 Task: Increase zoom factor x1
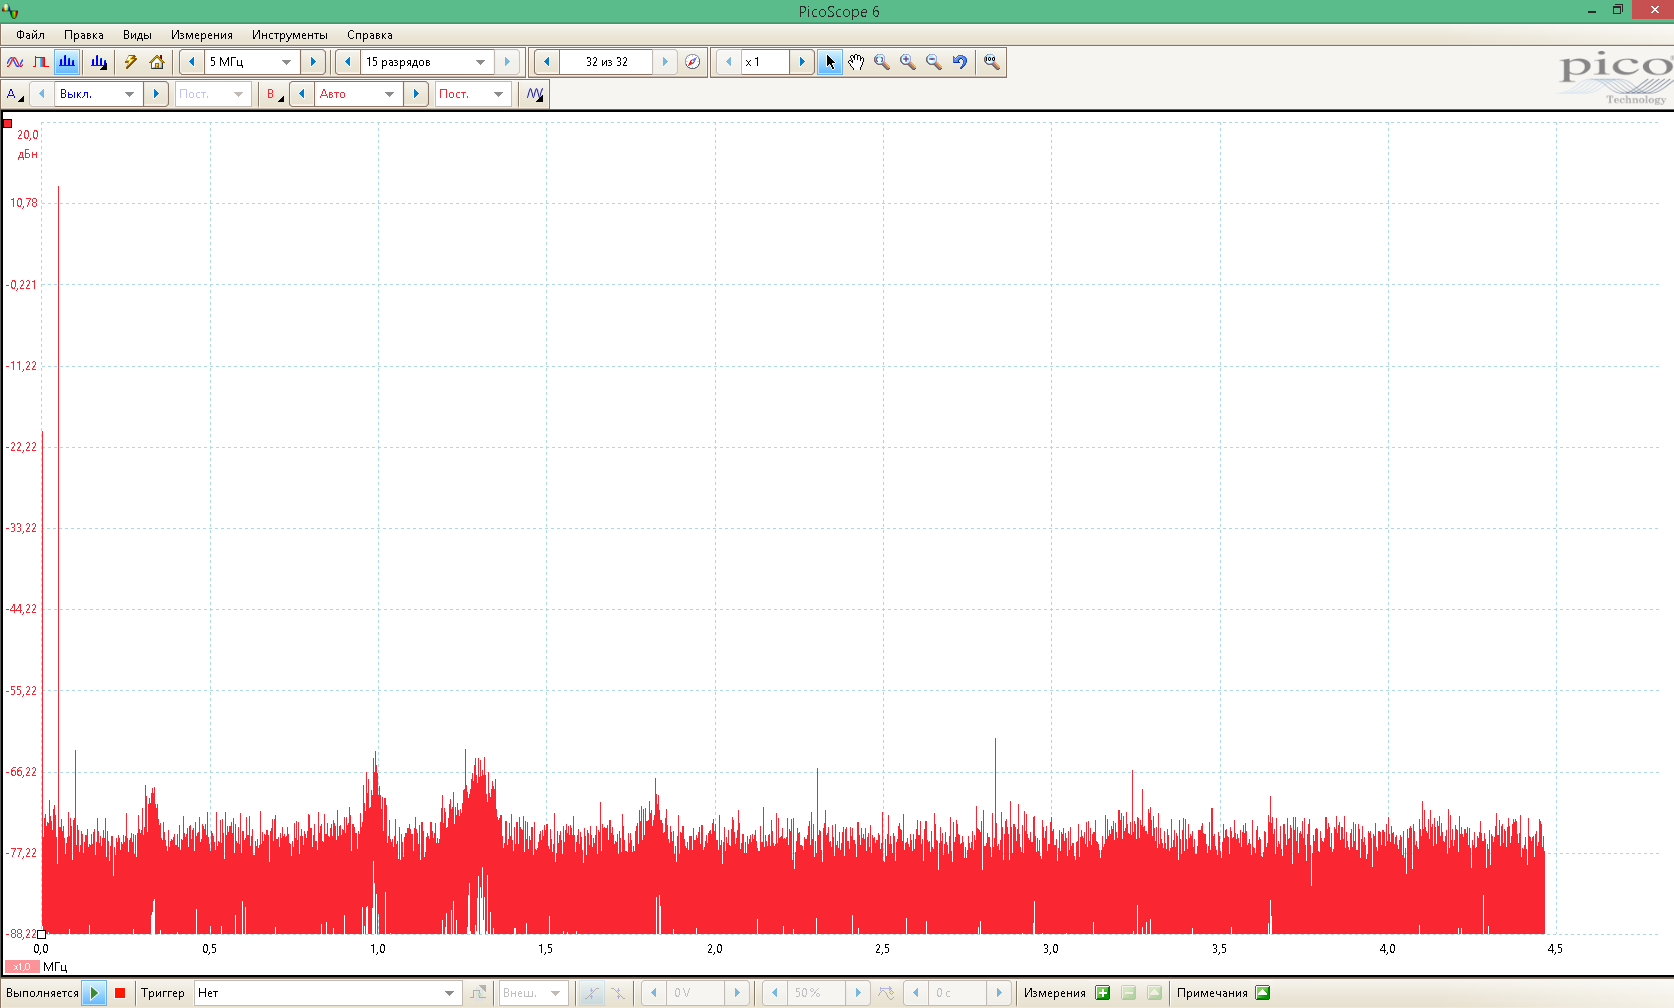click(802, 62)
